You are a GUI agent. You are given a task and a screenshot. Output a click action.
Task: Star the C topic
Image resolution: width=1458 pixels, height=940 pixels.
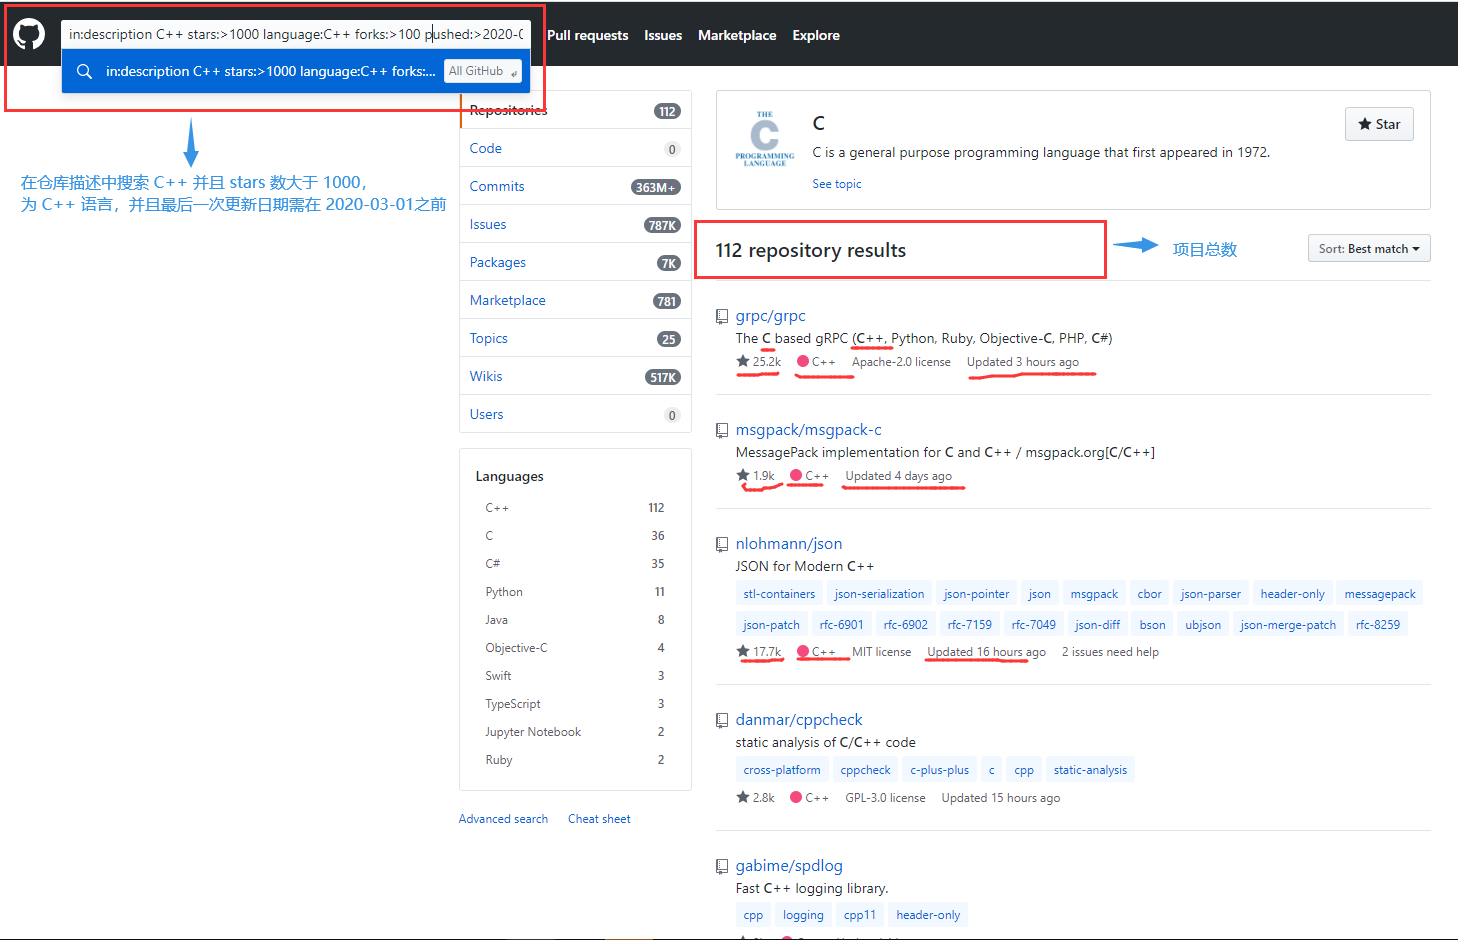(x=1379, y=124)
